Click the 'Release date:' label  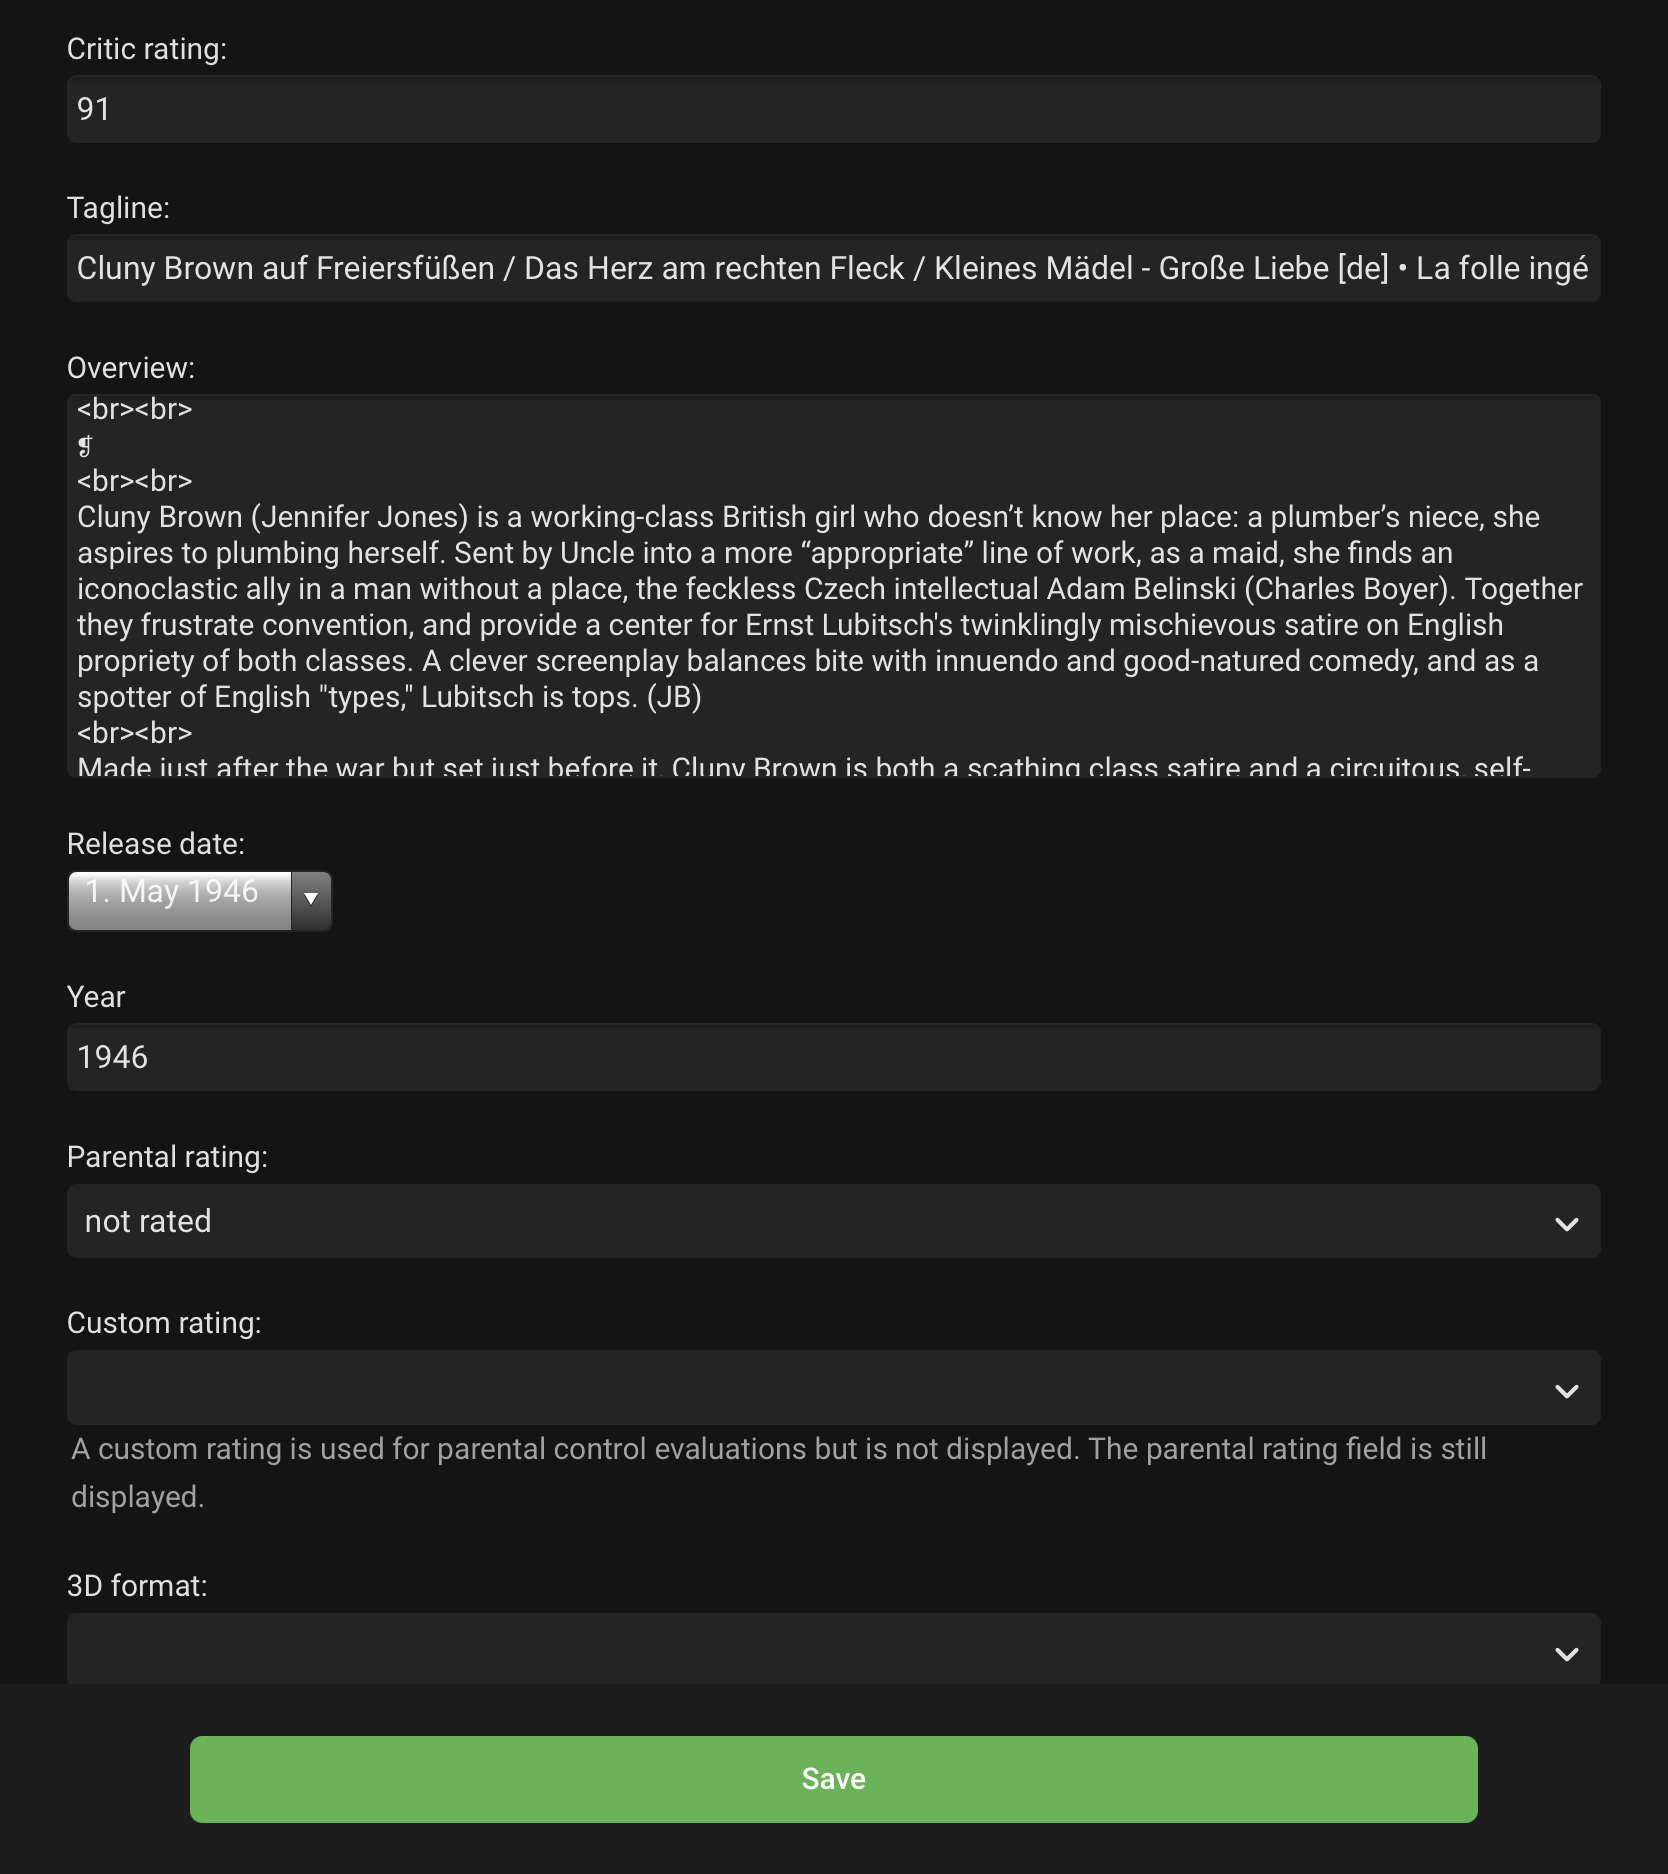coord(156,844)
